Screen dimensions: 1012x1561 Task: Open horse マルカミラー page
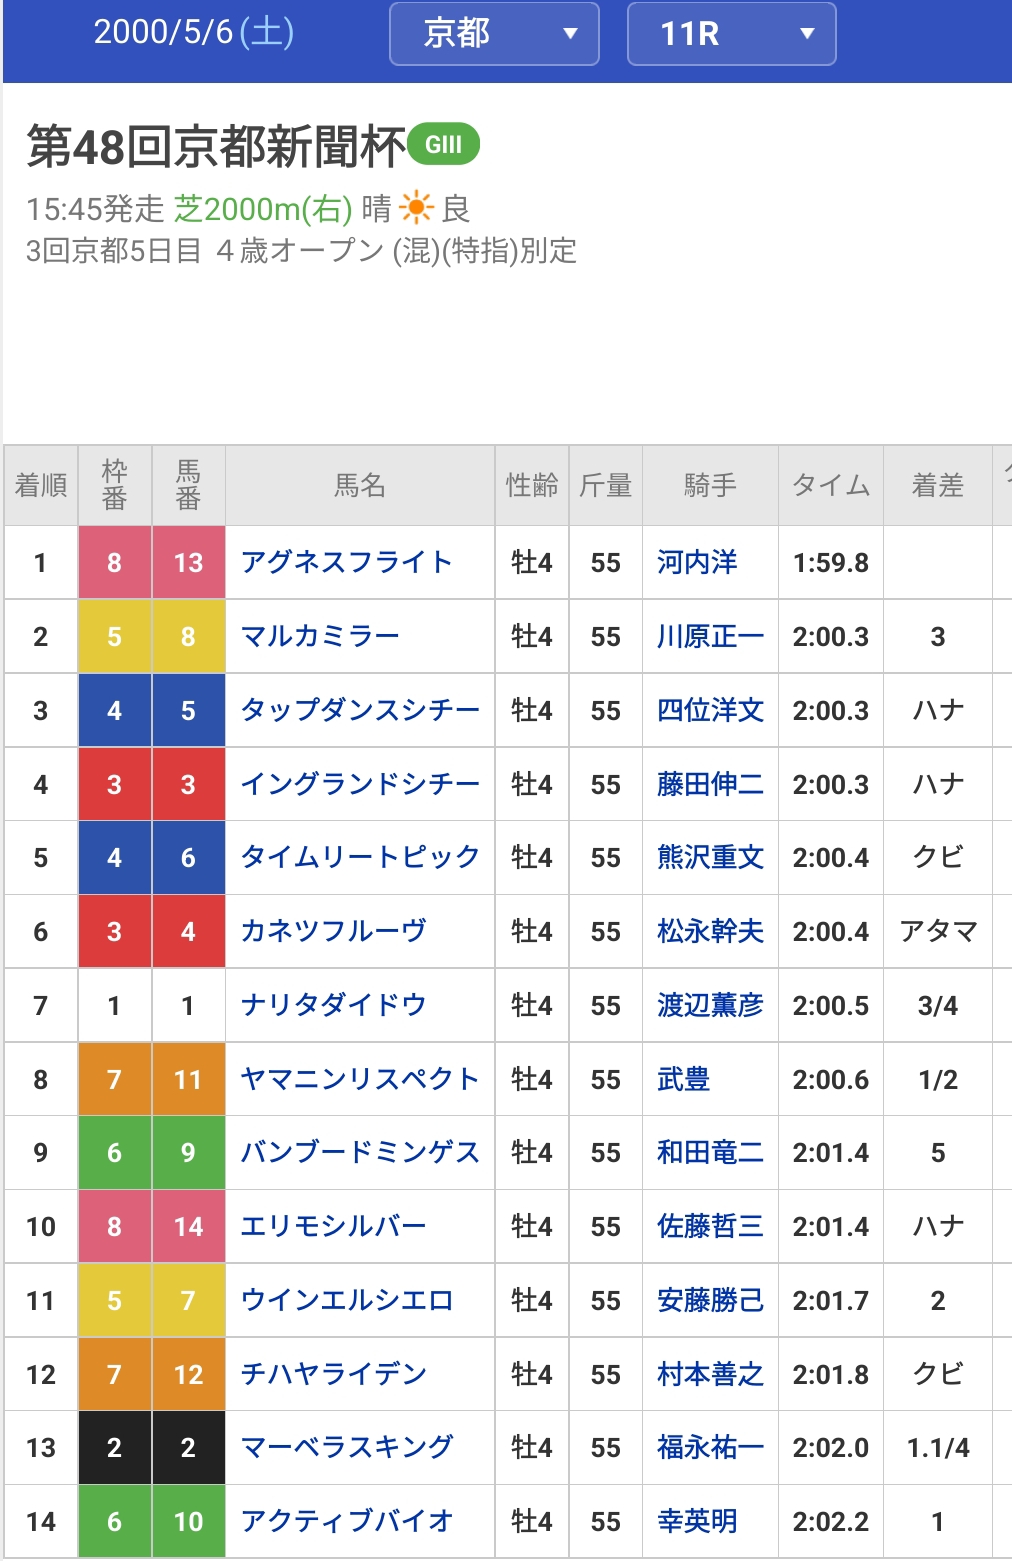coord(320,637)
